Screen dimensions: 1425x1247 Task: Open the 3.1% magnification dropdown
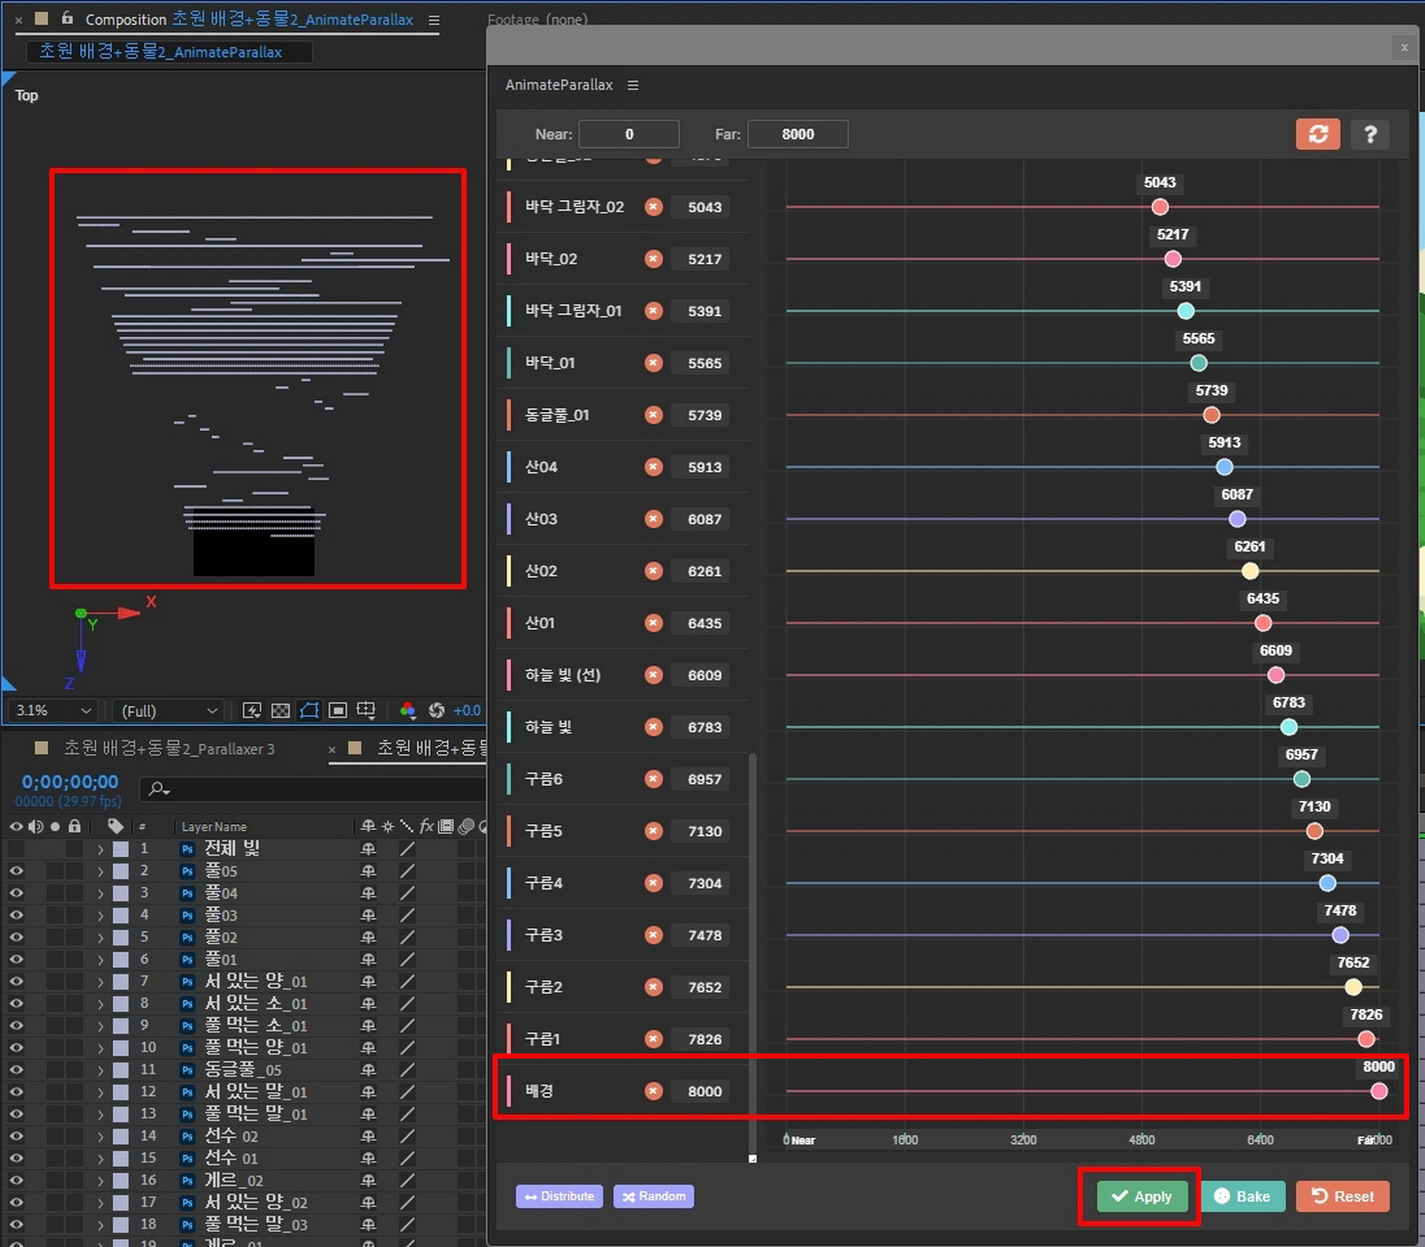coord(53,710)
